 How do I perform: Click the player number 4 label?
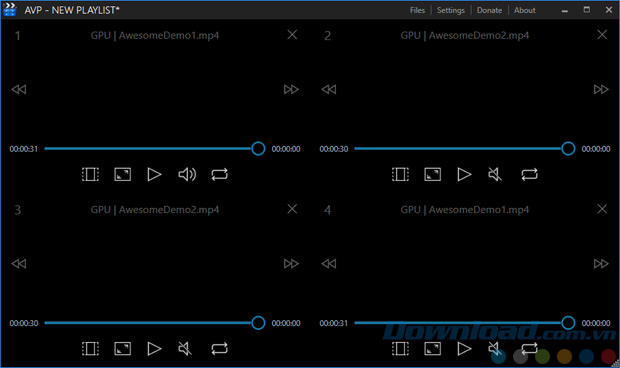click(327, 210)
